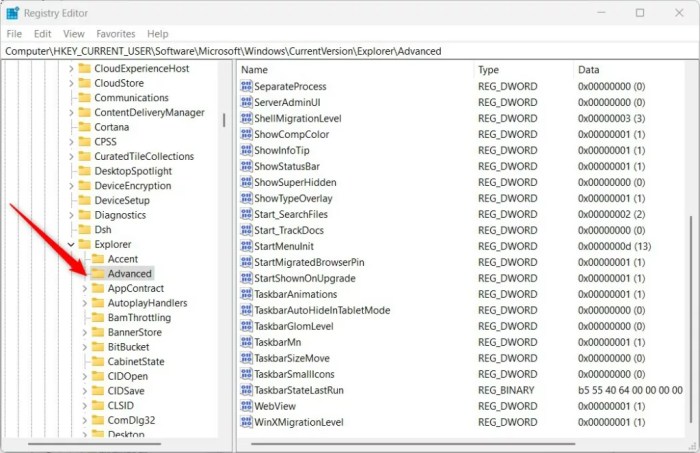Click the SeparateProcess DWORD value icon

[246, 86]
